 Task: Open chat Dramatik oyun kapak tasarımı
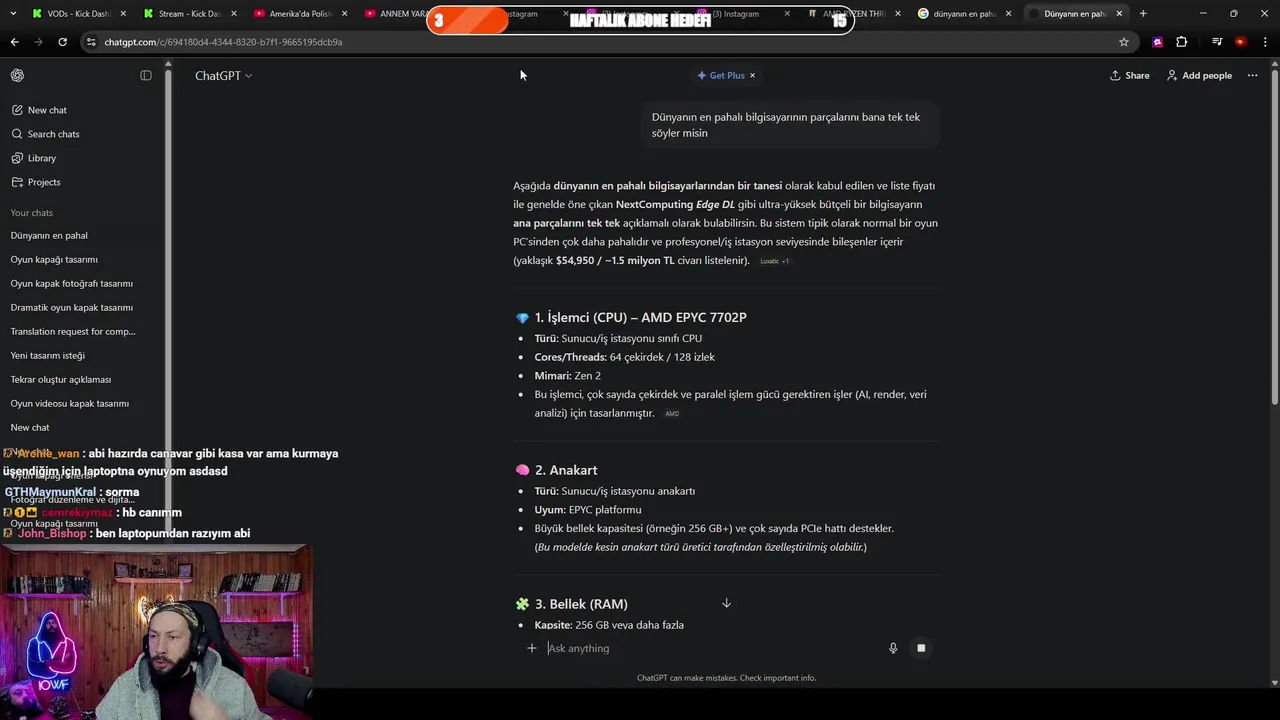71,308
